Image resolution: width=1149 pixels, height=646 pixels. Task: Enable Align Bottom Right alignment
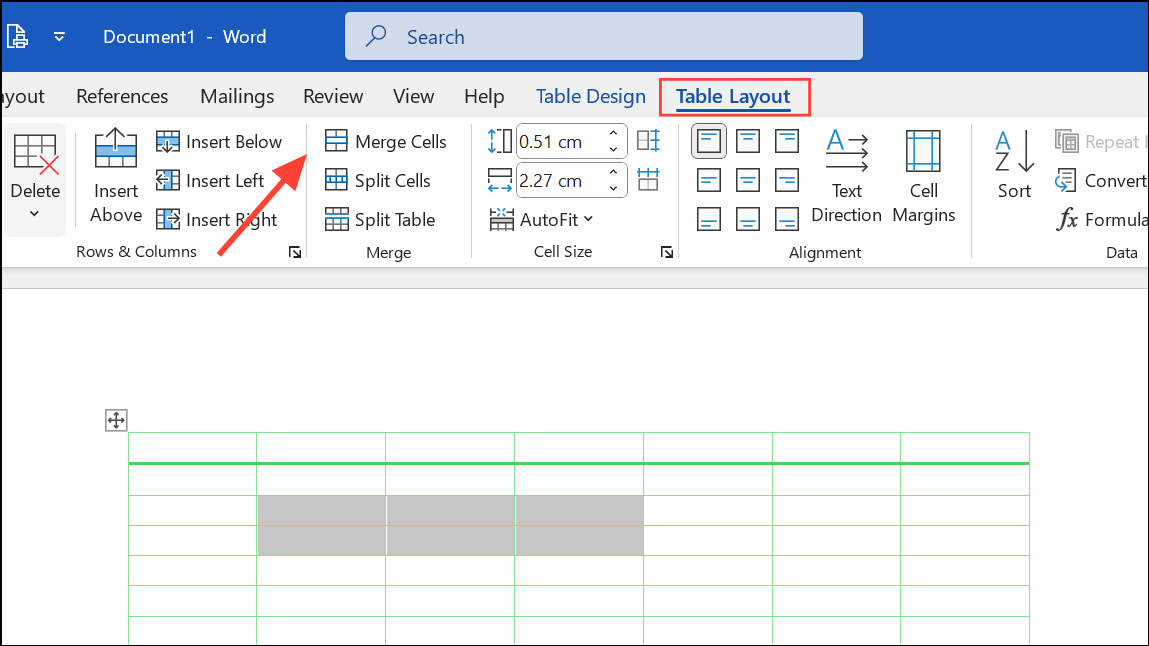pos(787,219)
